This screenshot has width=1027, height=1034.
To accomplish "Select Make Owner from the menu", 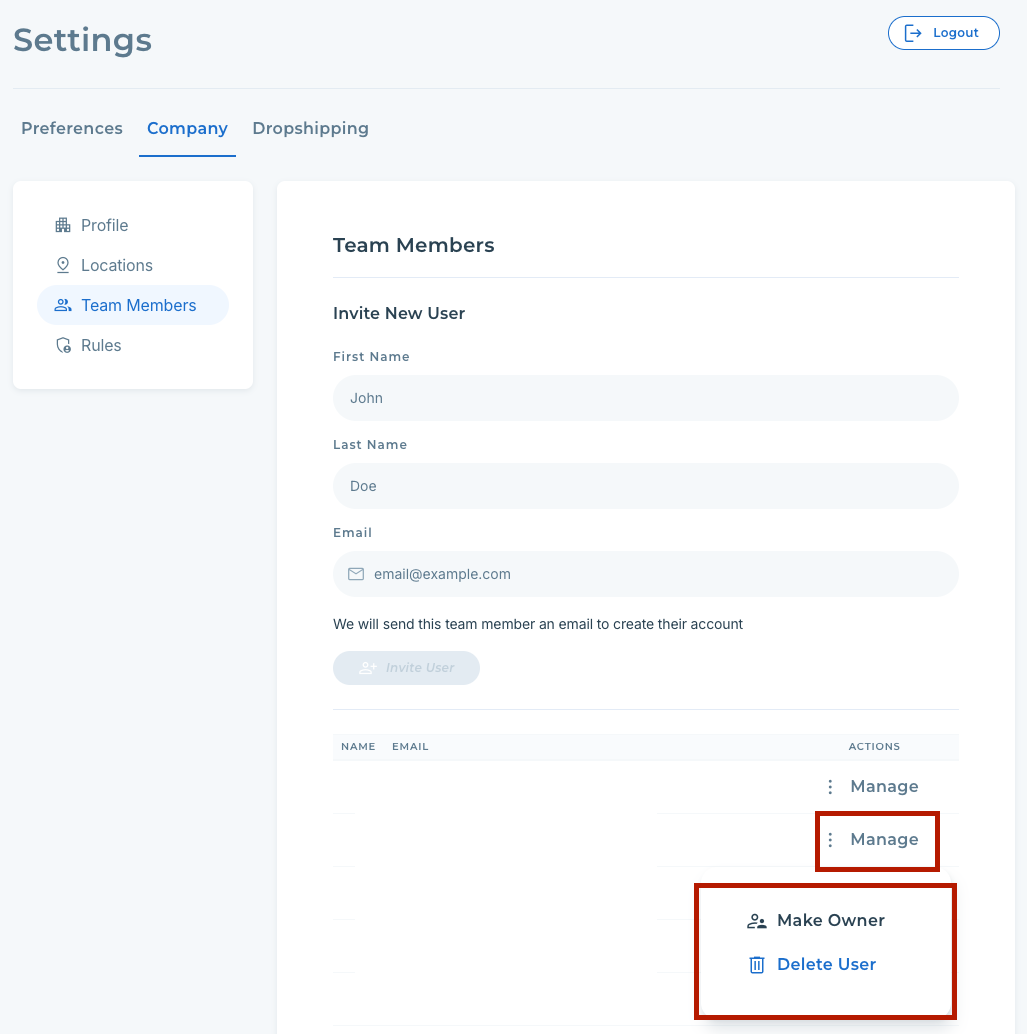I will pos(830,921).
